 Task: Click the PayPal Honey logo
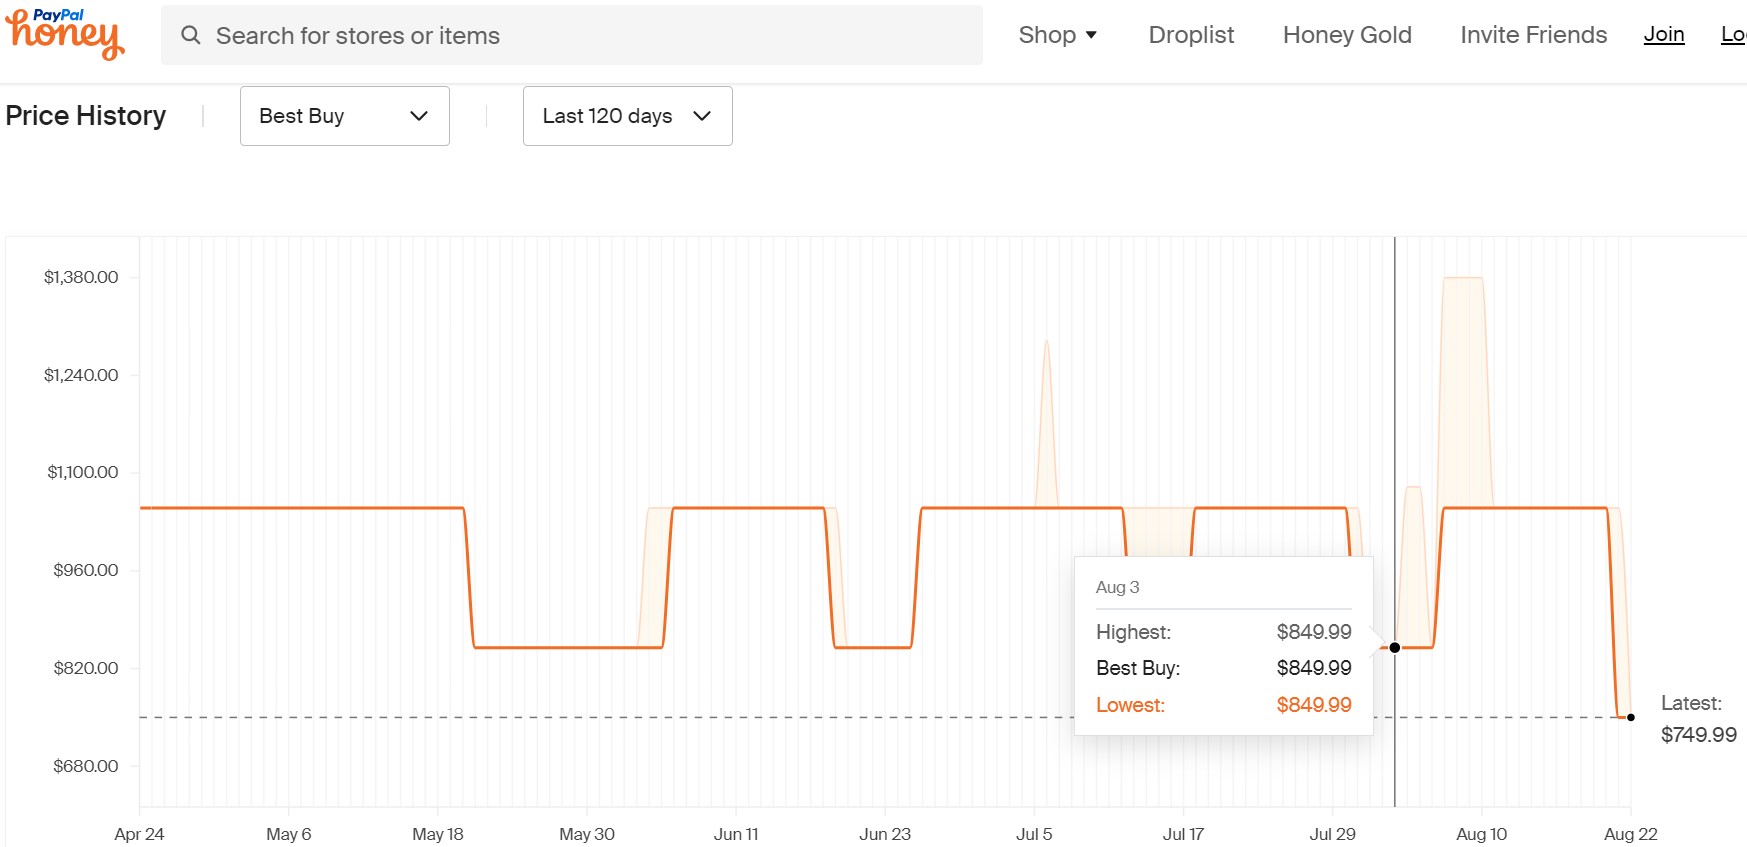tap(65, 35)
